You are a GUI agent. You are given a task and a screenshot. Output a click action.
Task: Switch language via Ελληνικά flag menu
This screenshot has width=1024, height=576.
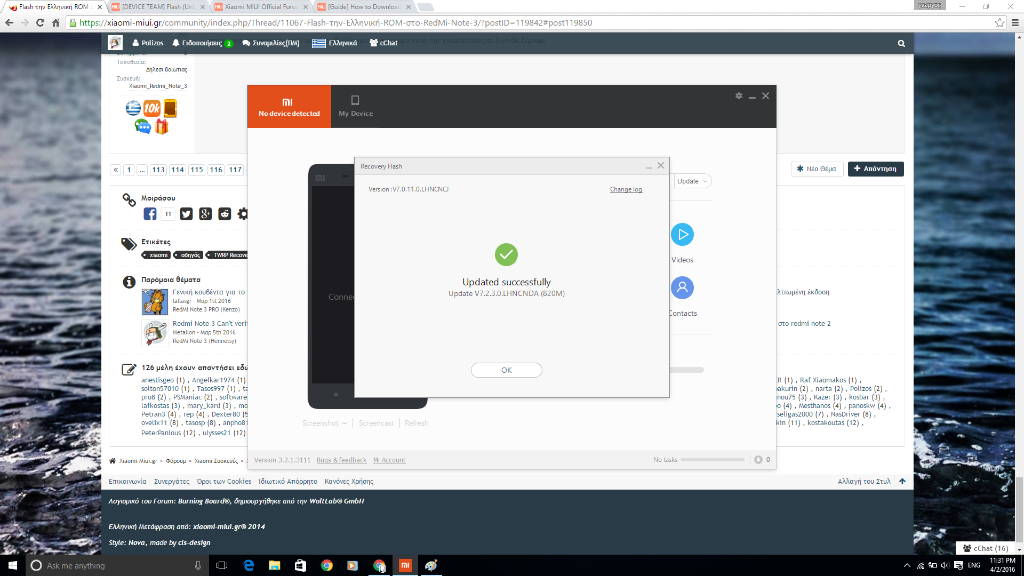coord(334,43)
